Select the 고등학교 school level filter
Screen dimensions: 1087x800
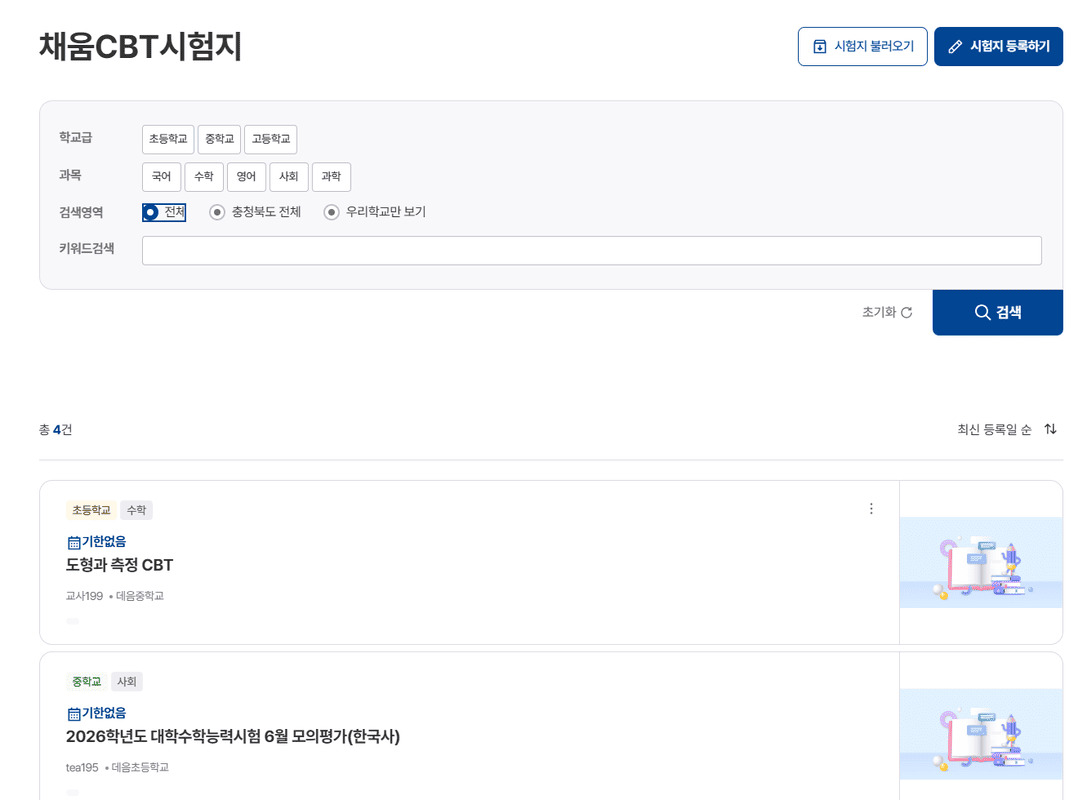tap(270, 139)
